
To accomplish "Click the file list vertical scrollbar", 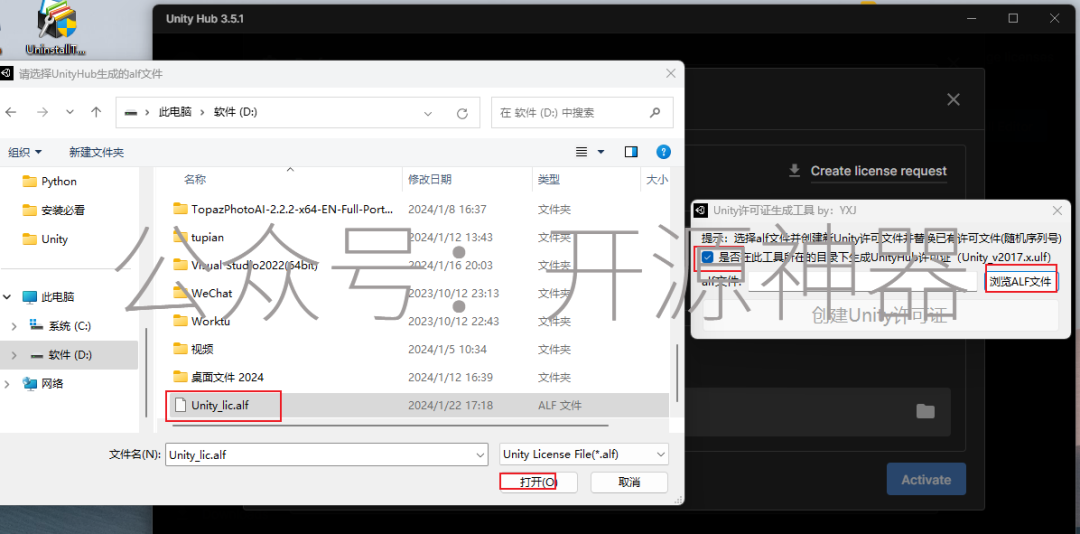I will pos(676,372).
